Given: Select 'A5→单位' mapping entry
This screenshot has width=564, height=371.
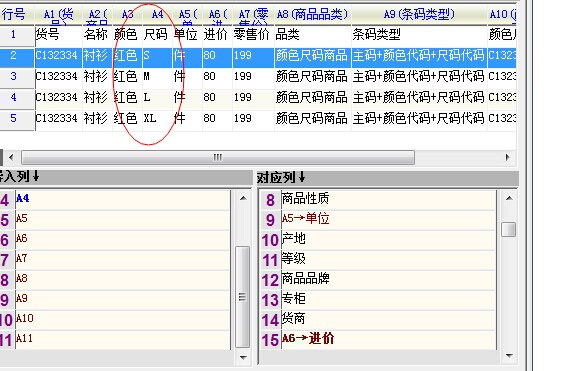Looking at the screenshot, I should 388,220.
